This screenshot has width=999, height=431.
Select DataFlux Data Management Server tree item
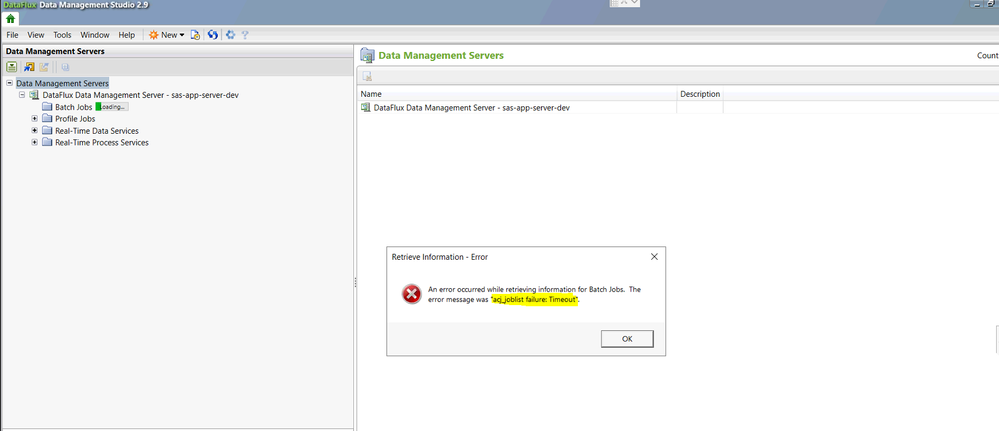141,95
